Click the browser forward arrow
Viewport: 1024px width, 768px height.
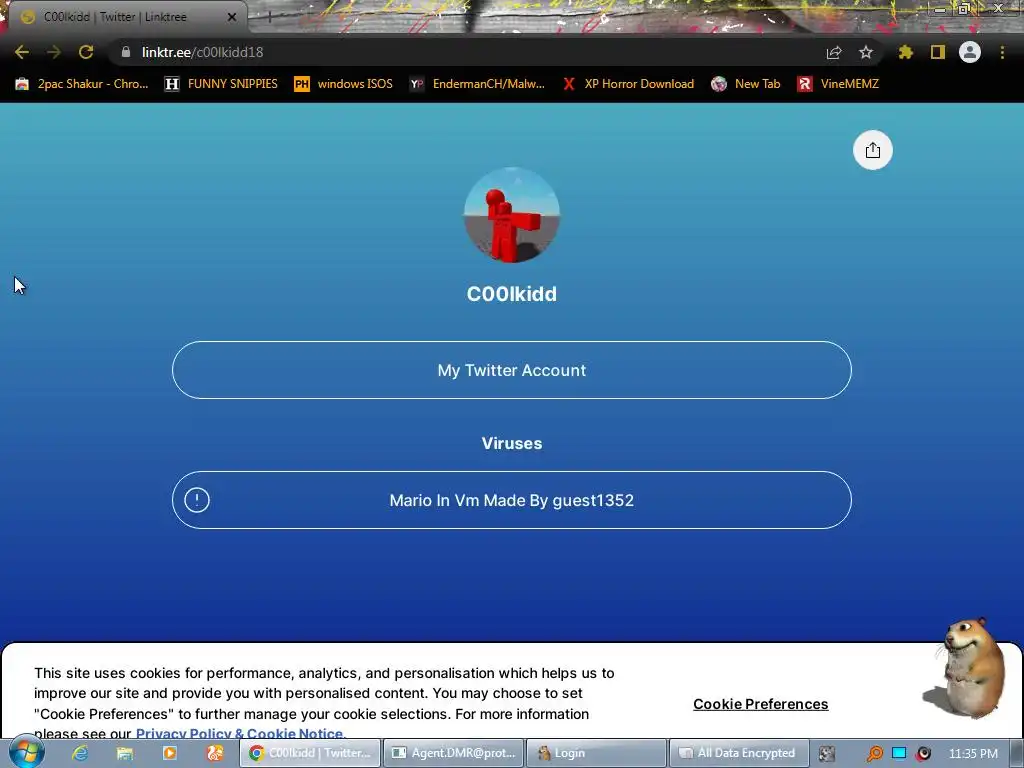54,52
